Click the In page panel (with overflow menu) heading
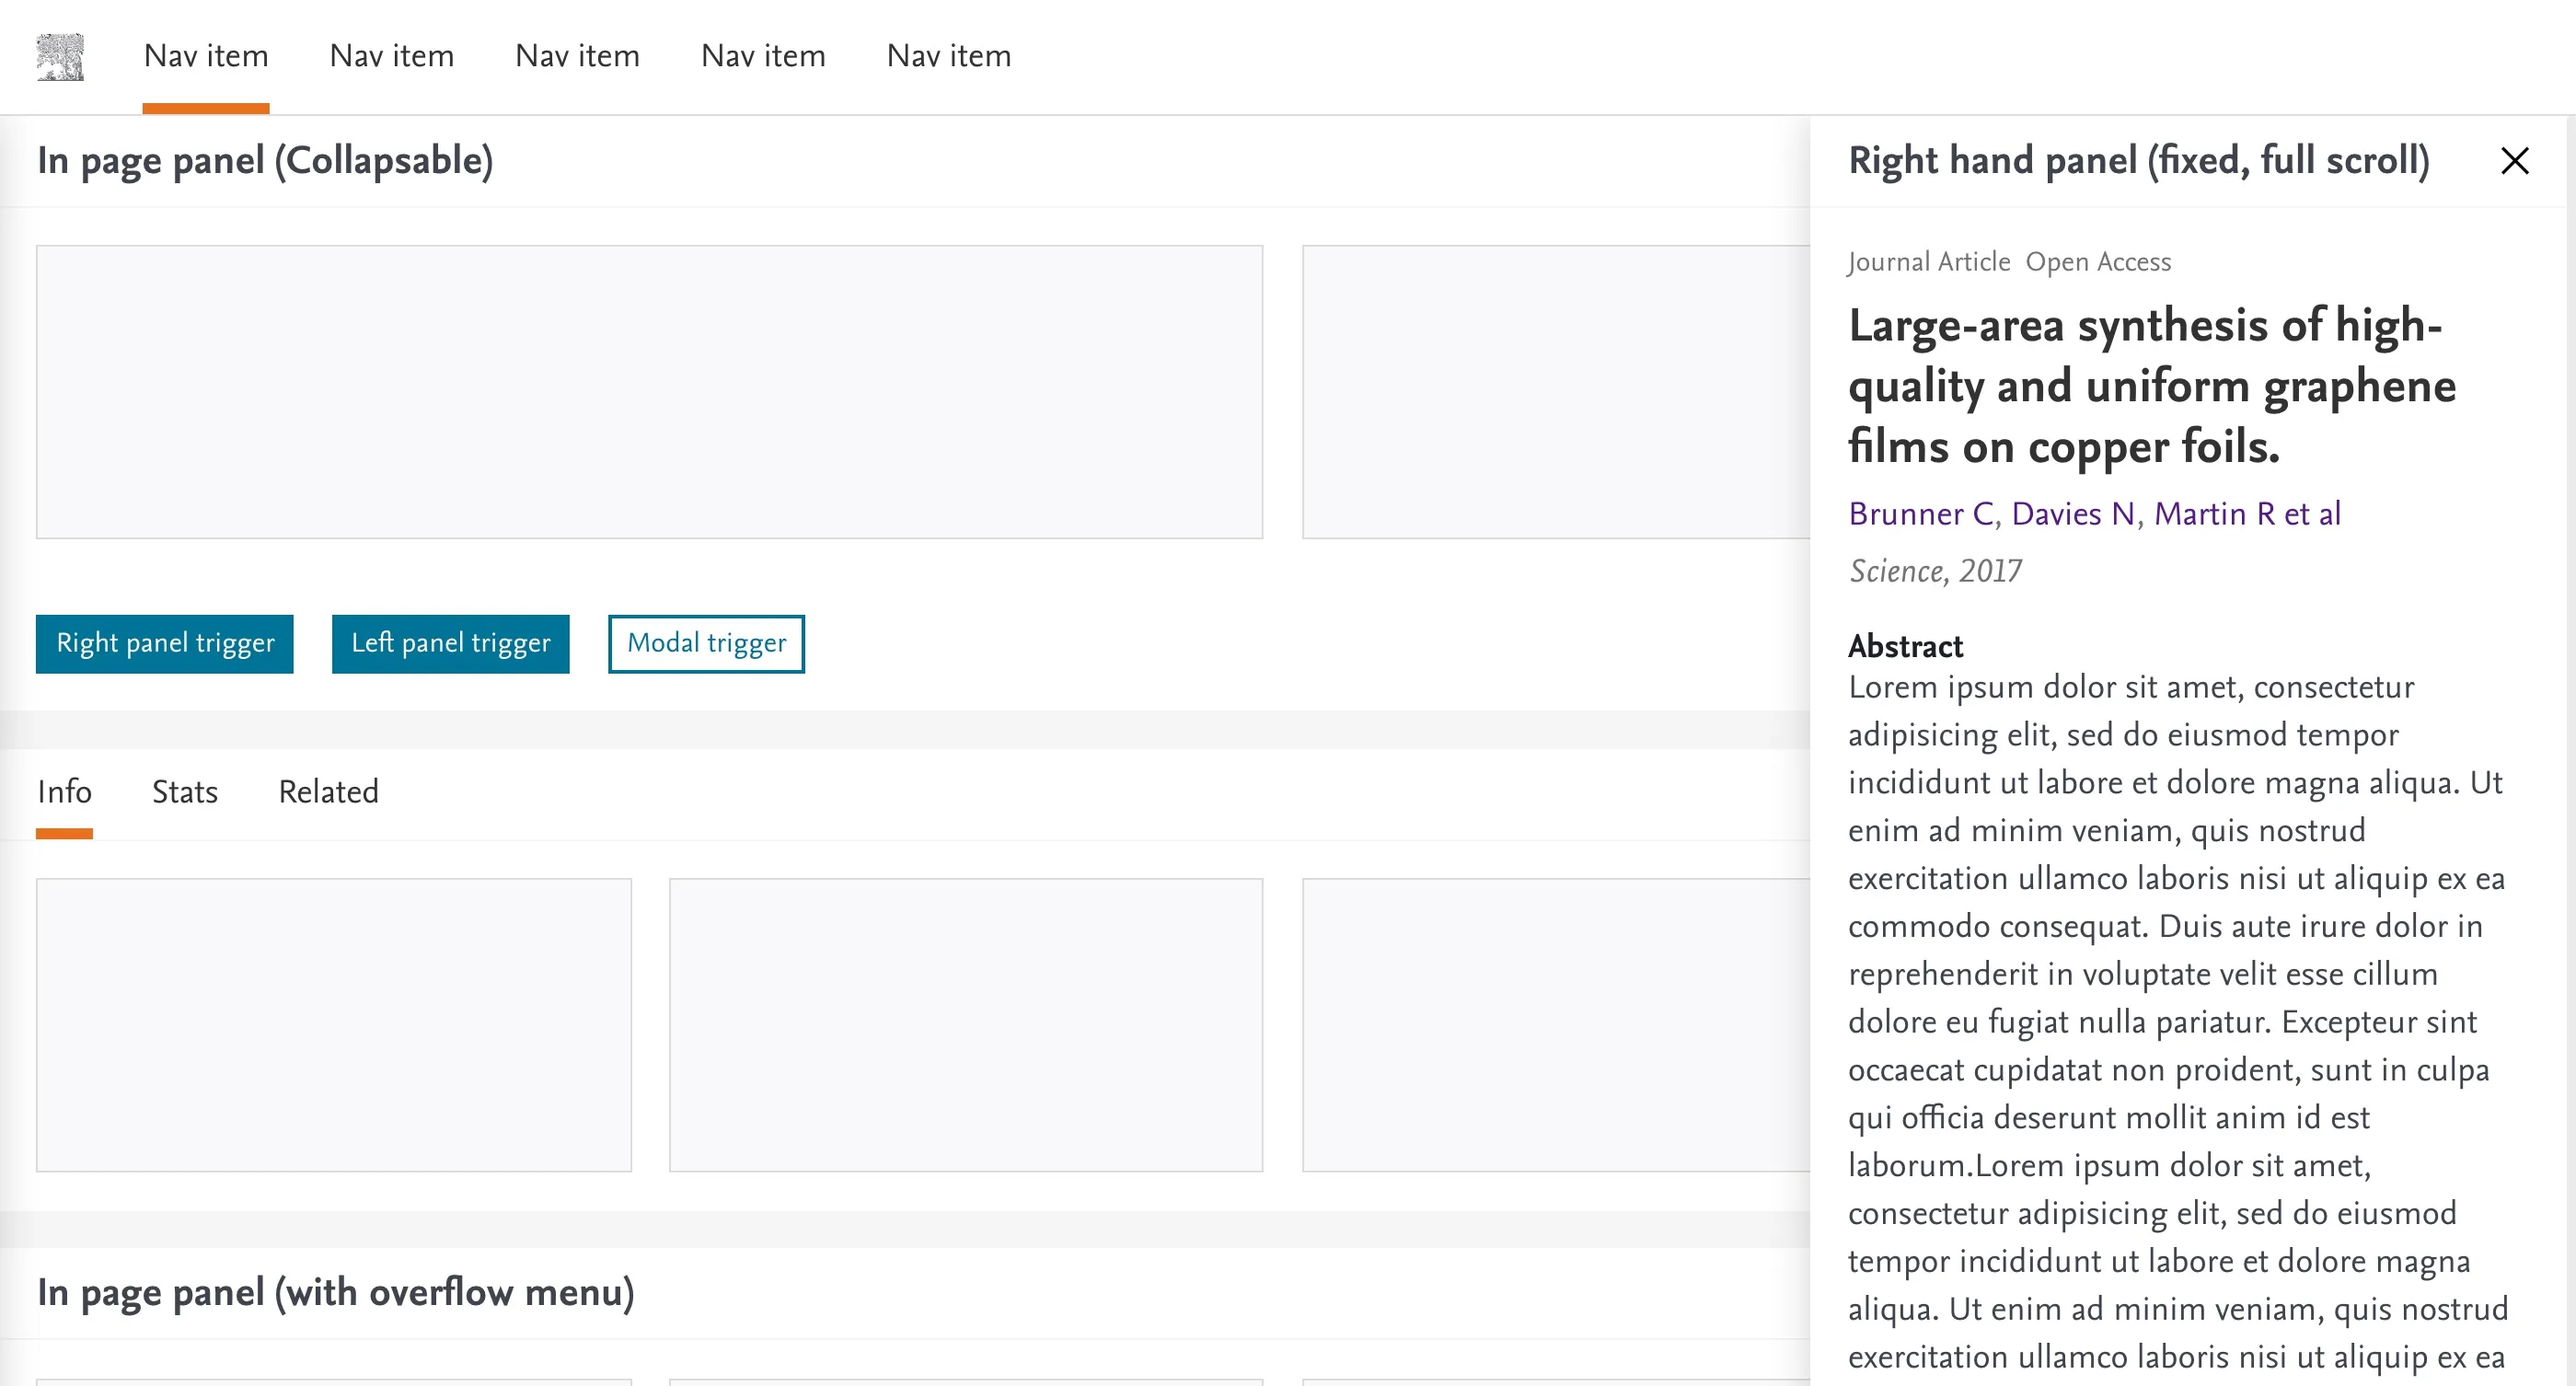 tap(336, 1292)
